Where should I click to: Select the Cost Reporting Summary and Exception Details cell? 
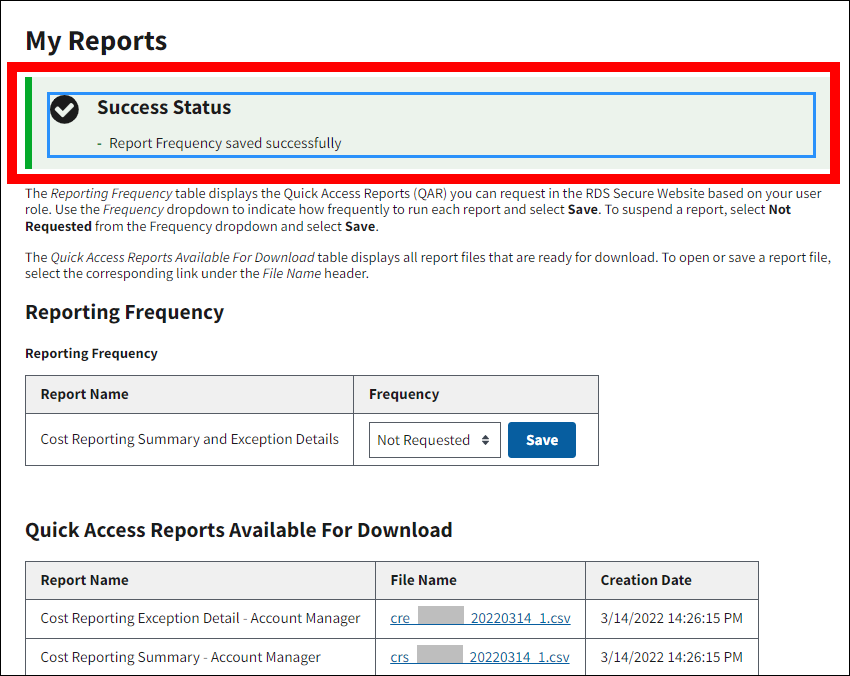189,439
